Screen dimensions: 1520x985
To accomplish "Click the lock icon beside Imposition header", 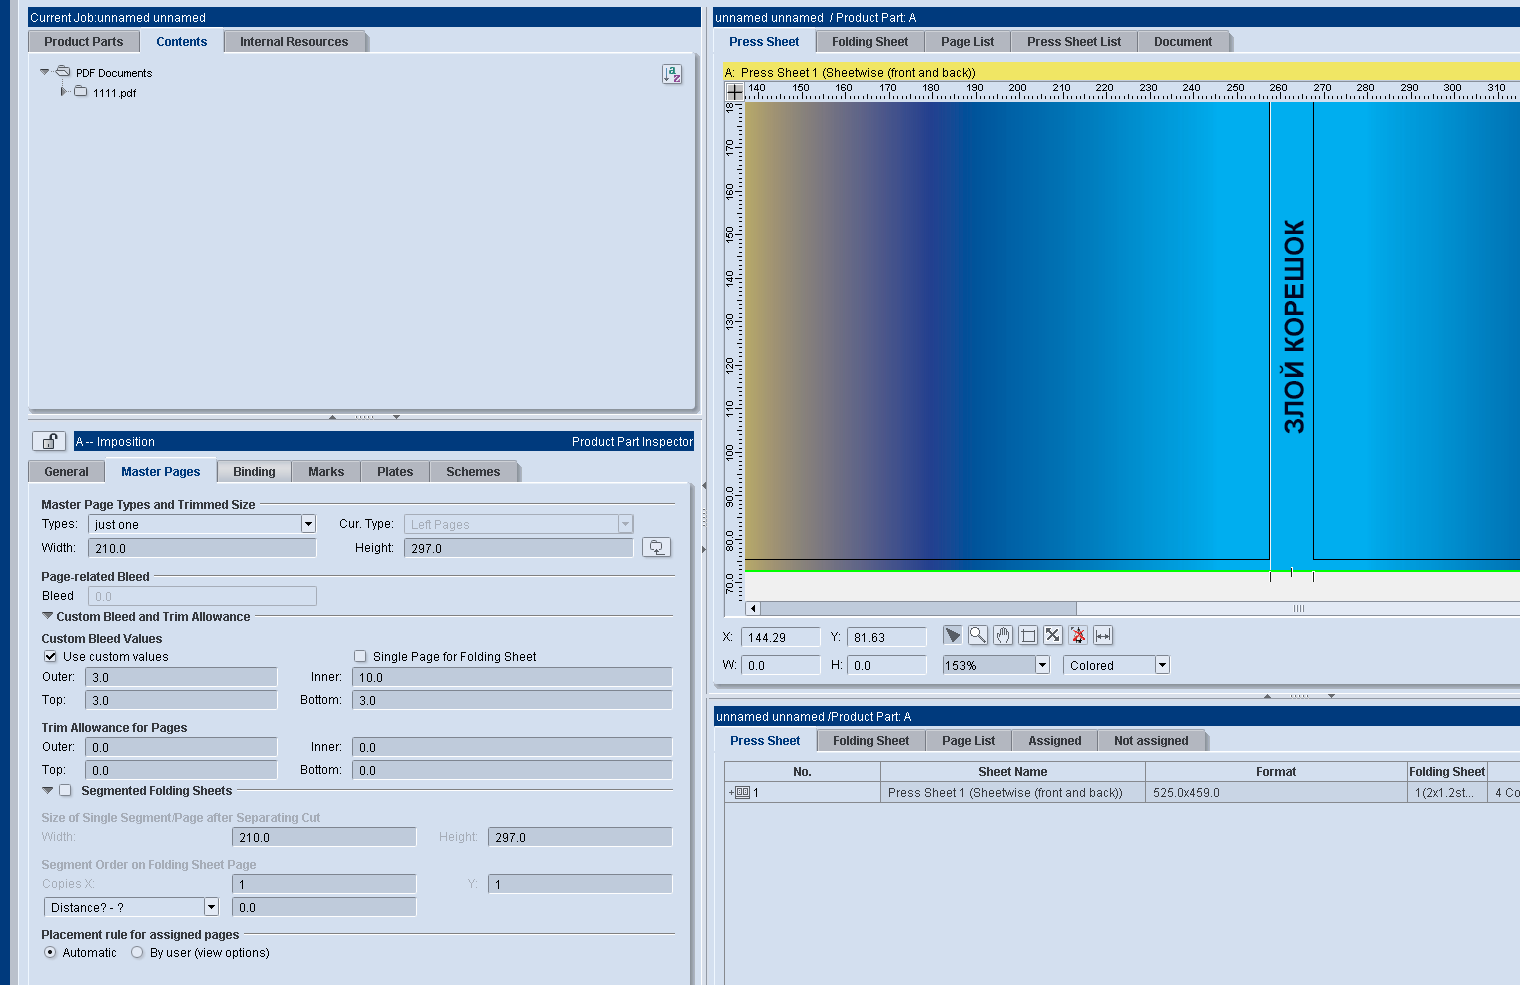I will pos(49,441).
